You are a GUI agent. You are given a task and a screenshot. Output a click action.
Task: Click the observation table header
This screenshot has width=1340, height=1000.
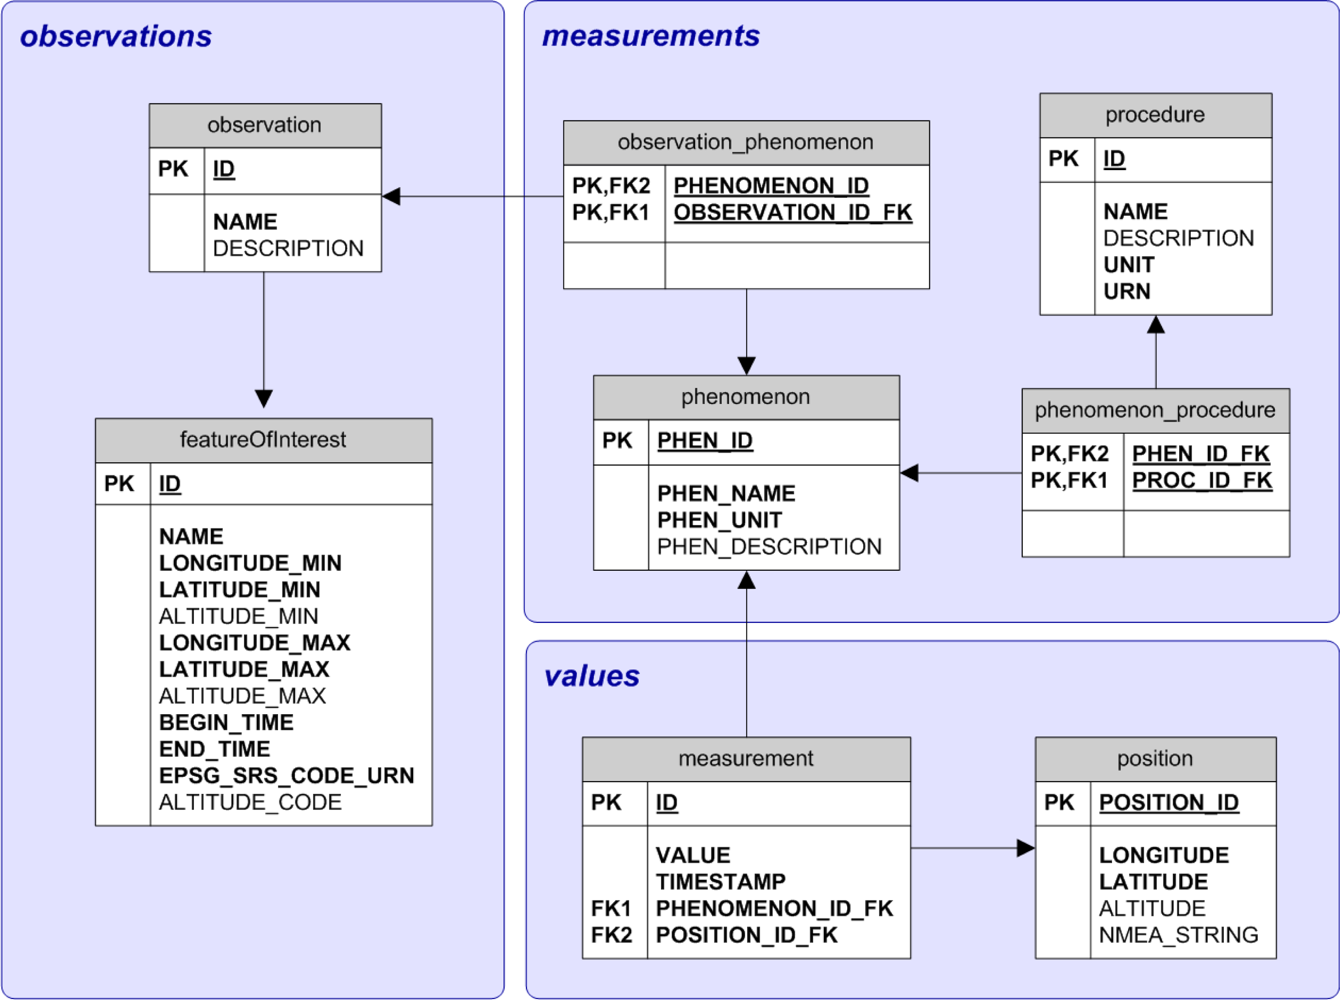[265, 125]
